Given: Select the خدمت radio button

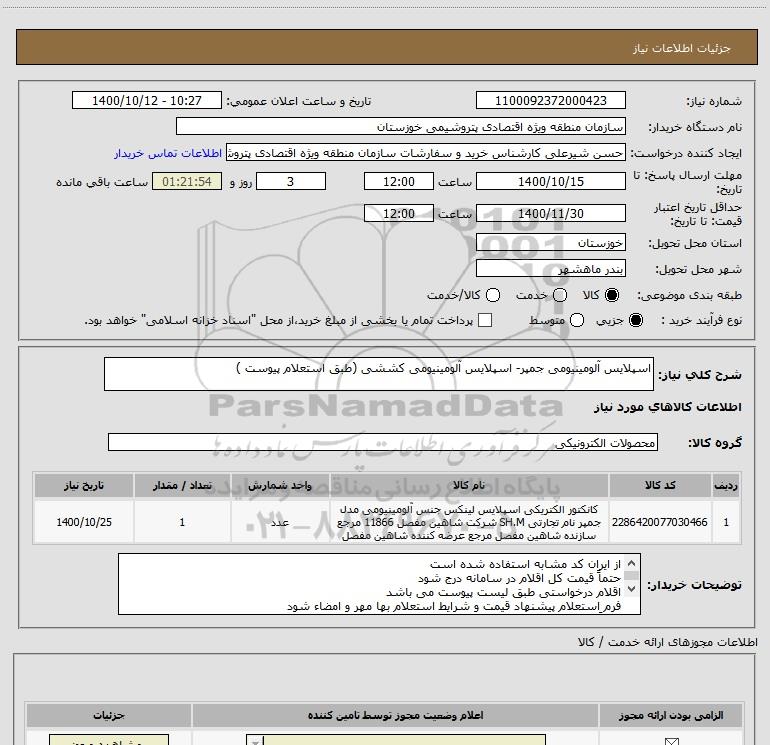Looking at the screenshot, I should (x=560, y=295).
